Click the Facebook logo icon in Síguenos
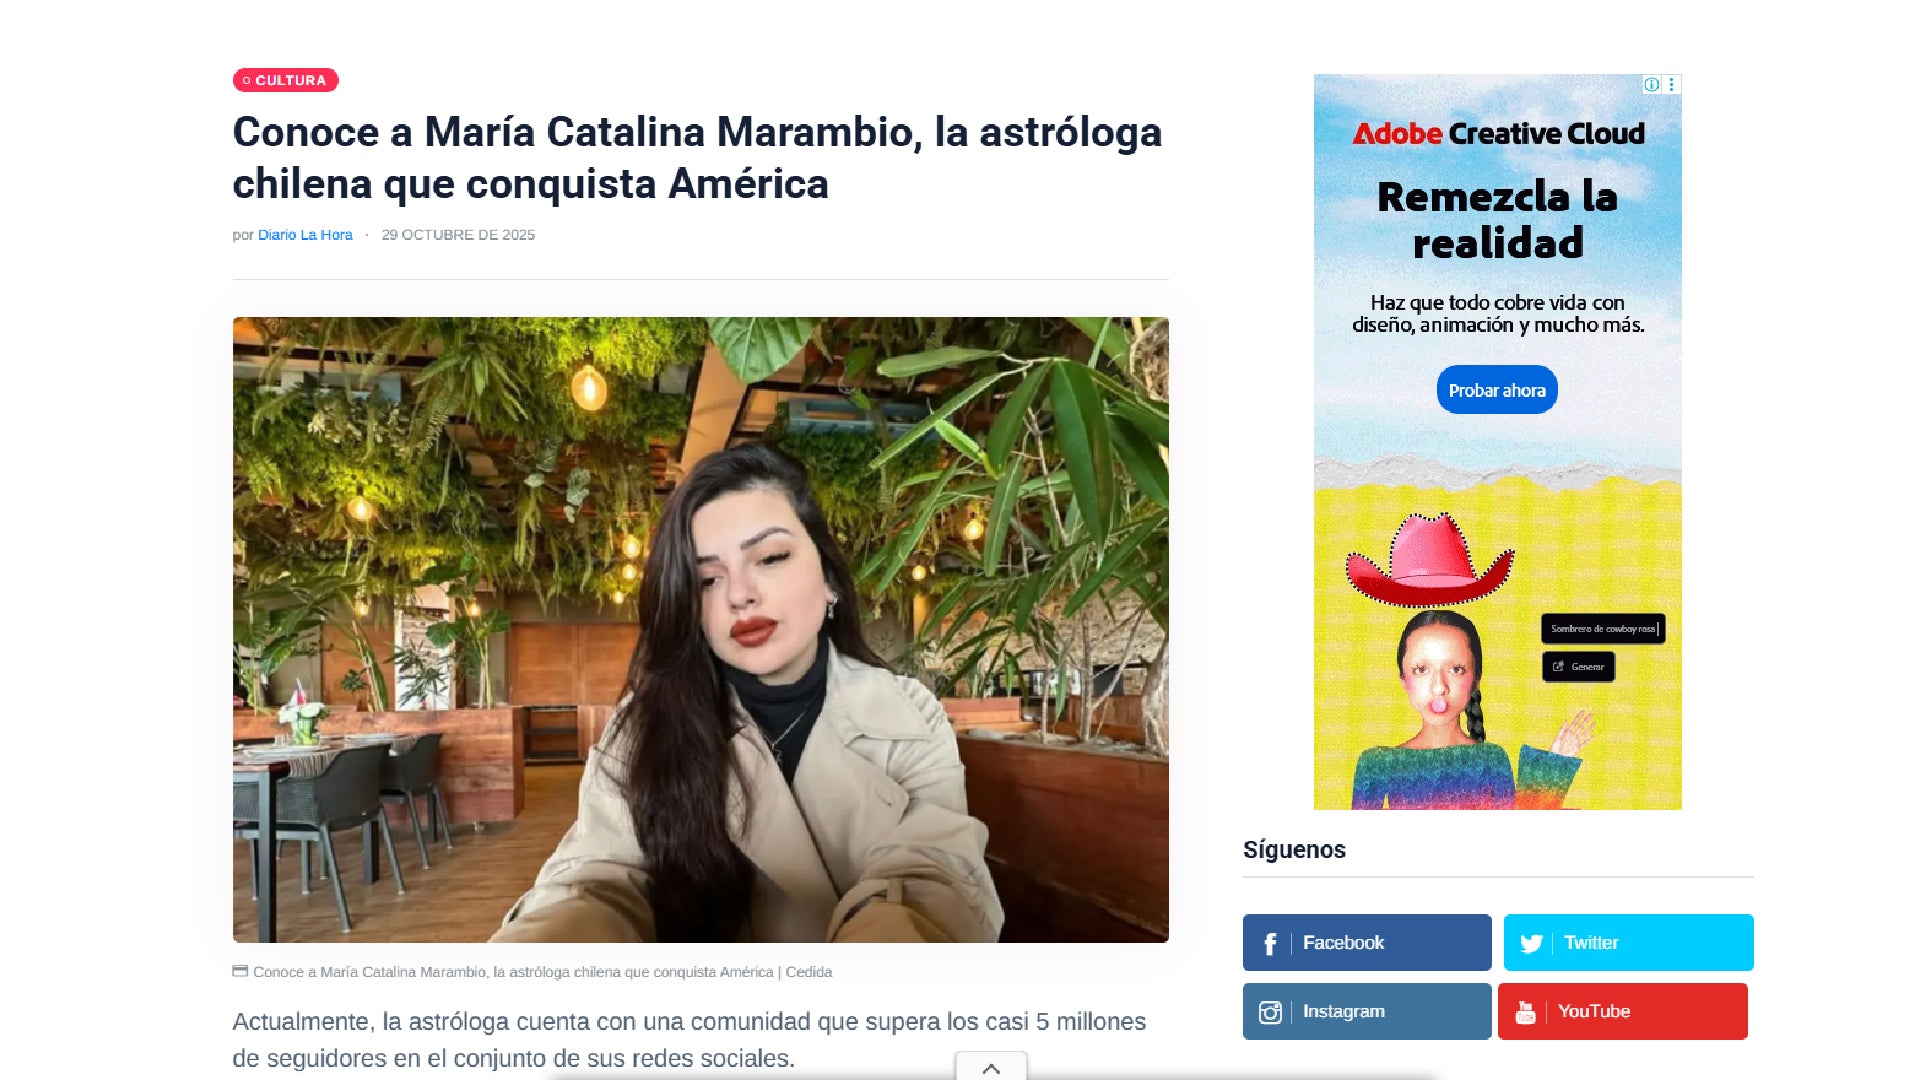Viewport: 1920px width, 1080px height. 1270,943
